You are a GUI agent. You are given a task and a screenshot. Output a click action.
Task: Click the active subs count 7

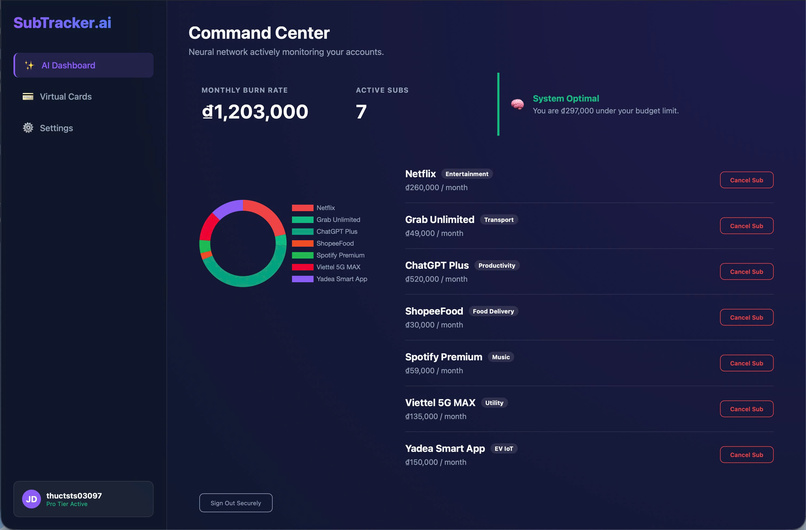pyautogui.click(x=361, y=112)
